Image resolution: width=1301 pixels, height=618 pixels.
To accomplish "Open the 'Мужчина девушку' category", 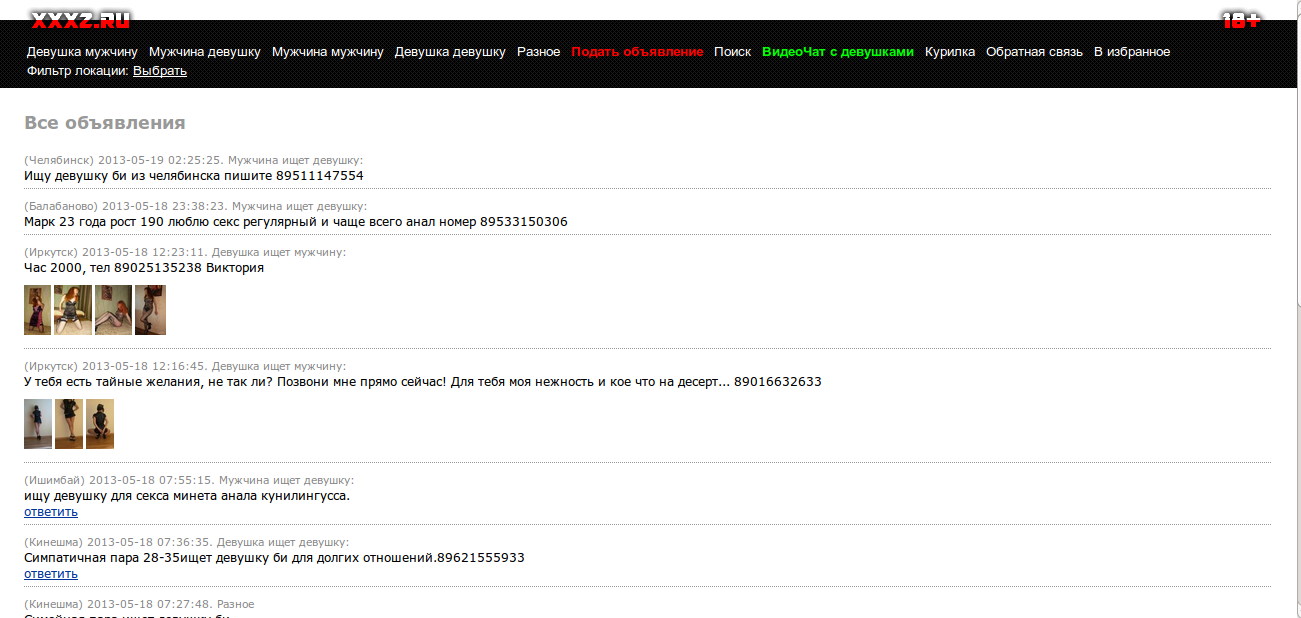I will point(204,52).
